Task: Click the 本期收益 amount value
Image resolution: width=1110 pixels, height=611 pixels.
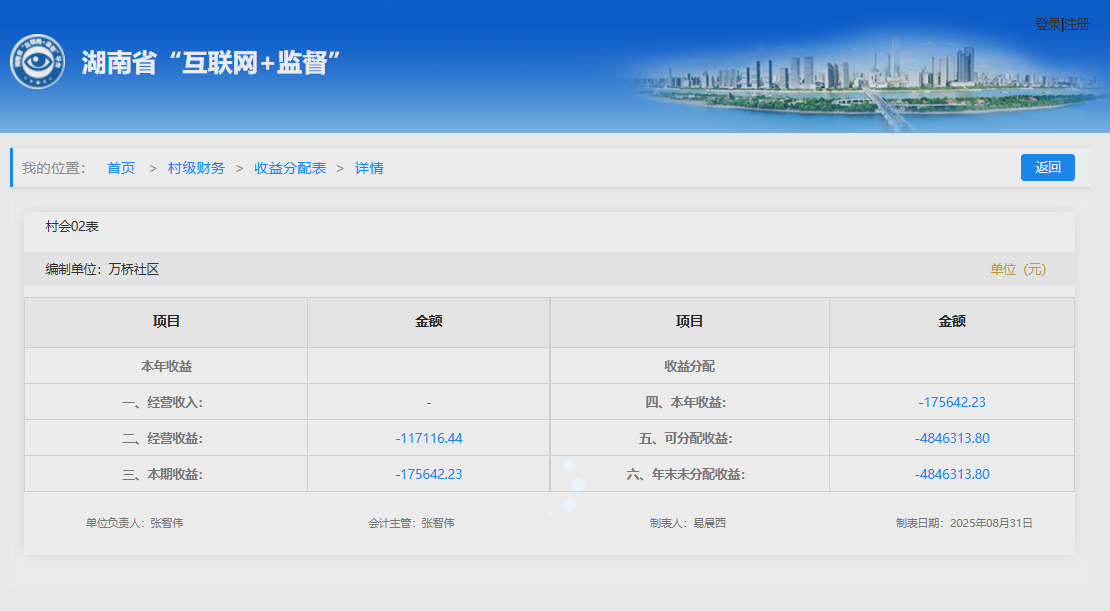Action: [428, 474]
